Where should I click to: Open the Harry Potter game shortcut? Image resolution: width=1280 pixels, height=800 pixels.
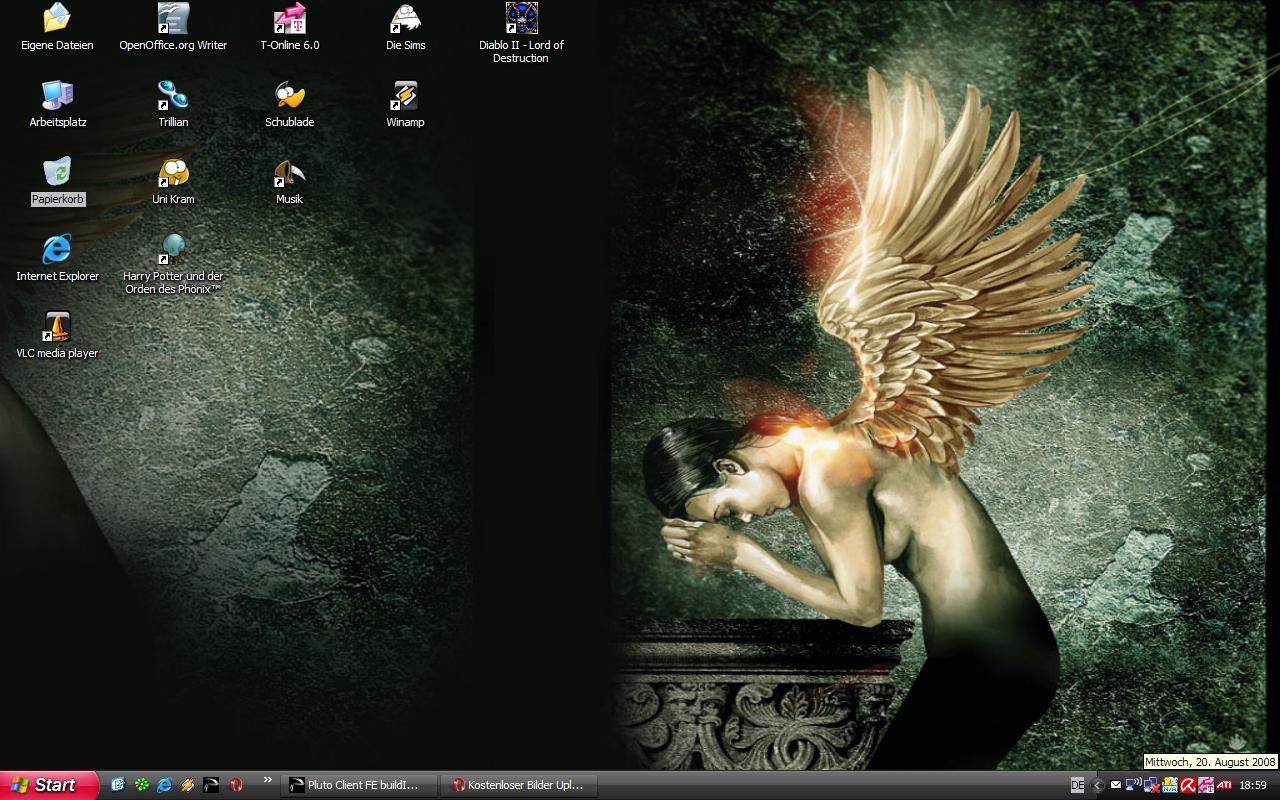(173, 250)
